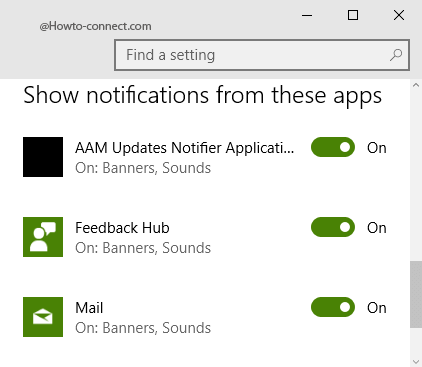Open Mail notification settings
The image size is (422, 367).
(89, 308)
